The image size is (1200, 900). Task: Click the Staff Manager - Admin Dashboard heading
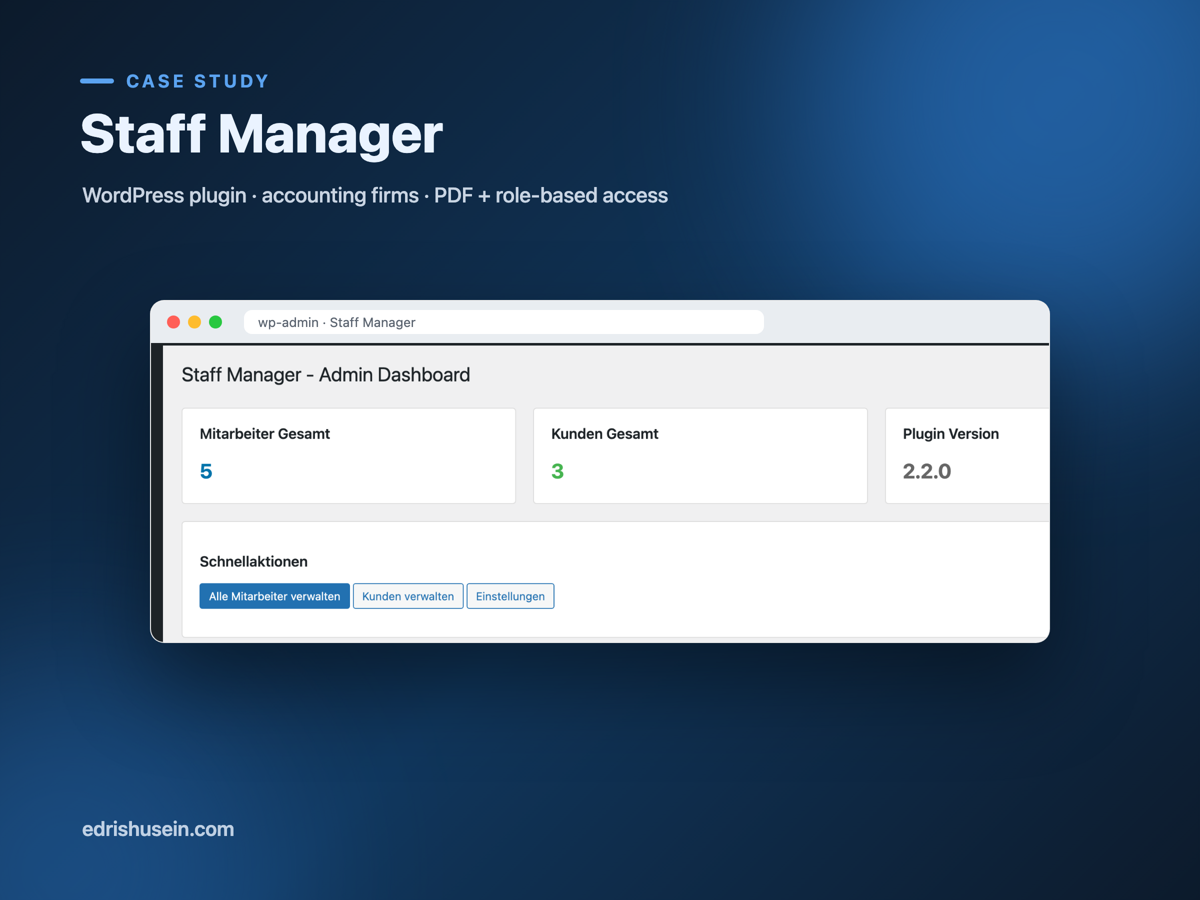point(326,375)
